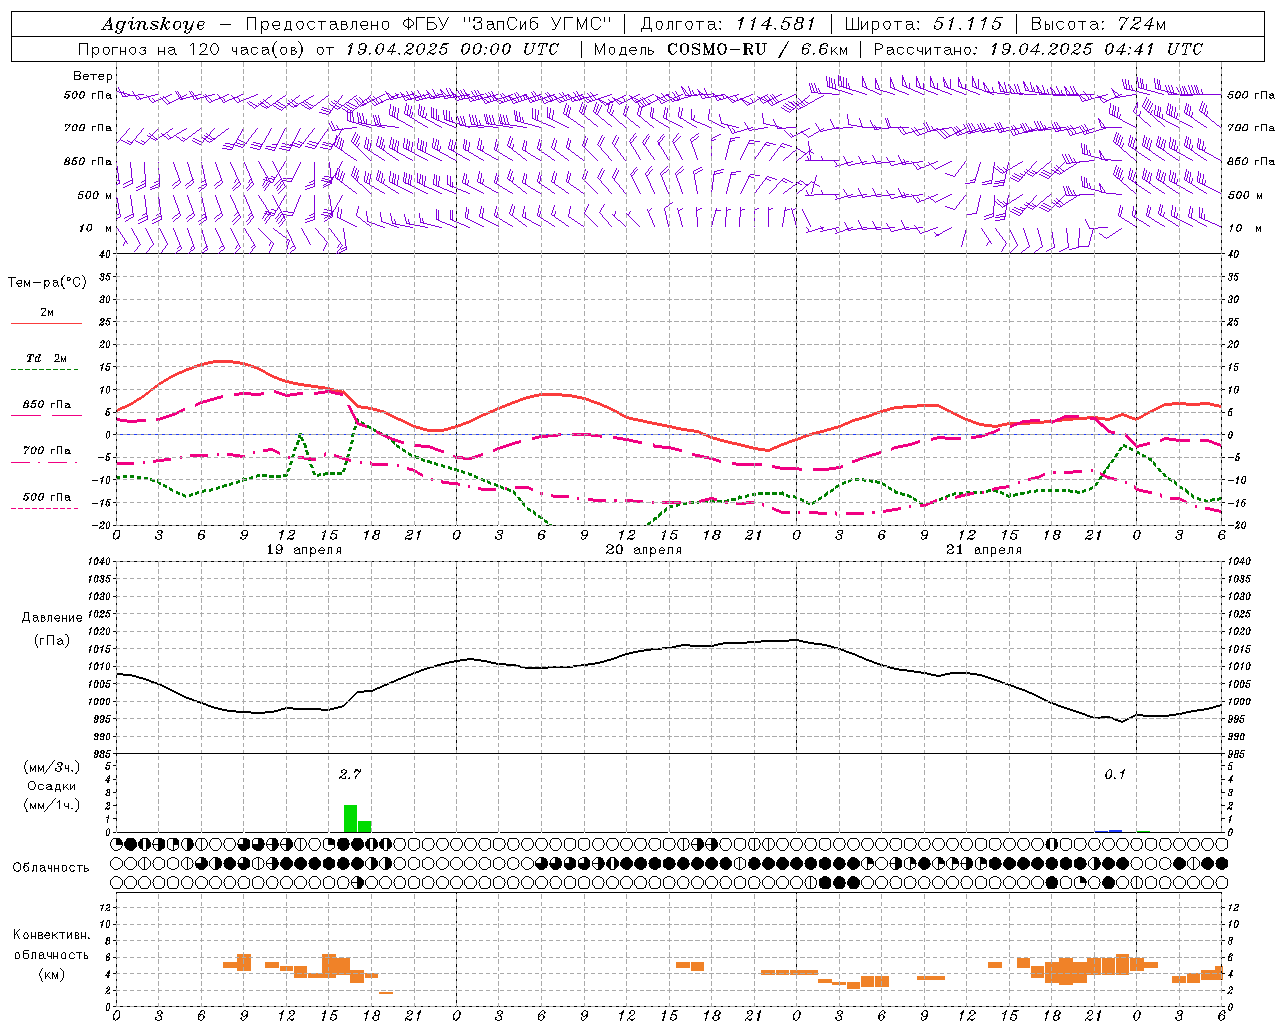Click the "Высота: 724м" header field
This screenshot has width=1280, height=1024.
(1098, 24)
